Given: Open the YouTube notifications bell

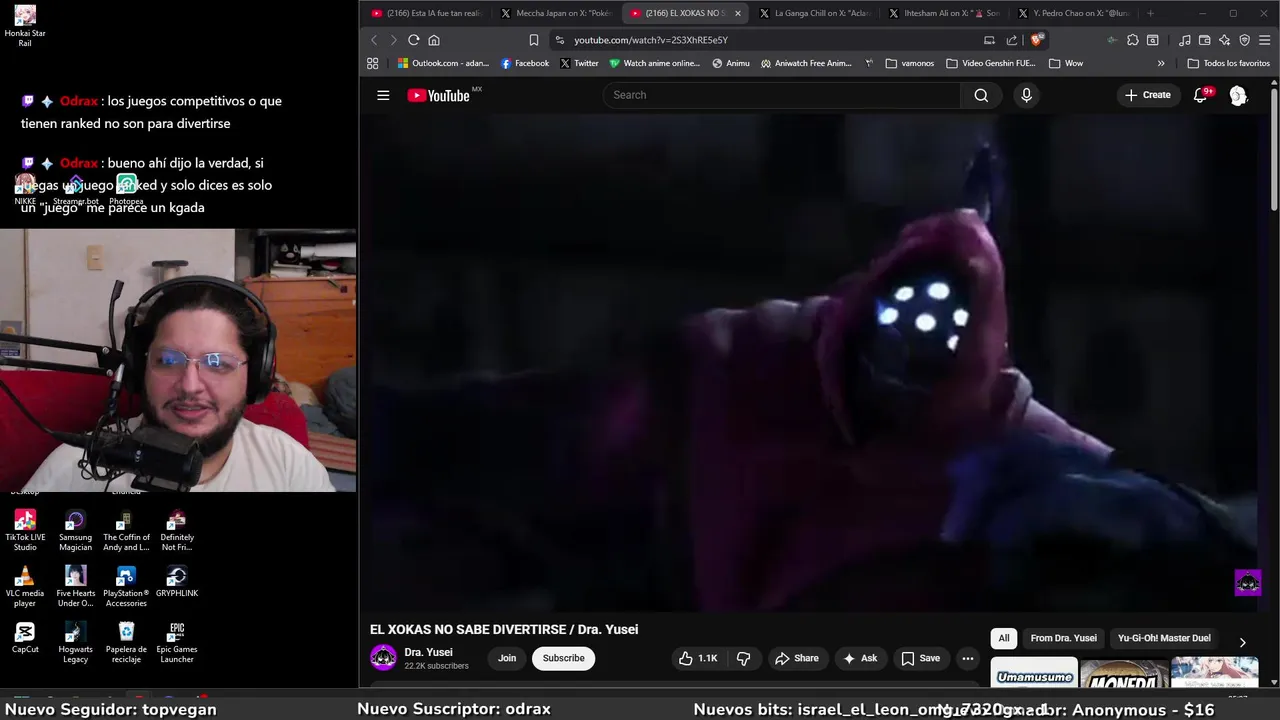Looking at the screenshot, I should coord(1201,95).
